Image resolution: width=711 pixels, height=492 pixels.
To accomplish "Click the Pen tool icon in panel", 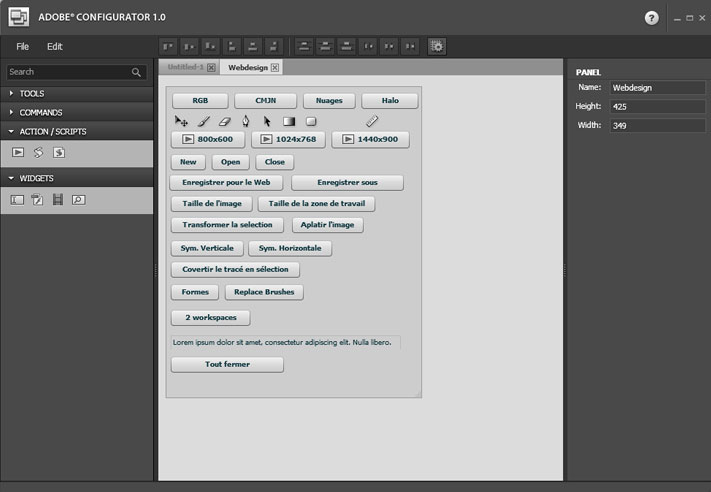I will point(246,121).
